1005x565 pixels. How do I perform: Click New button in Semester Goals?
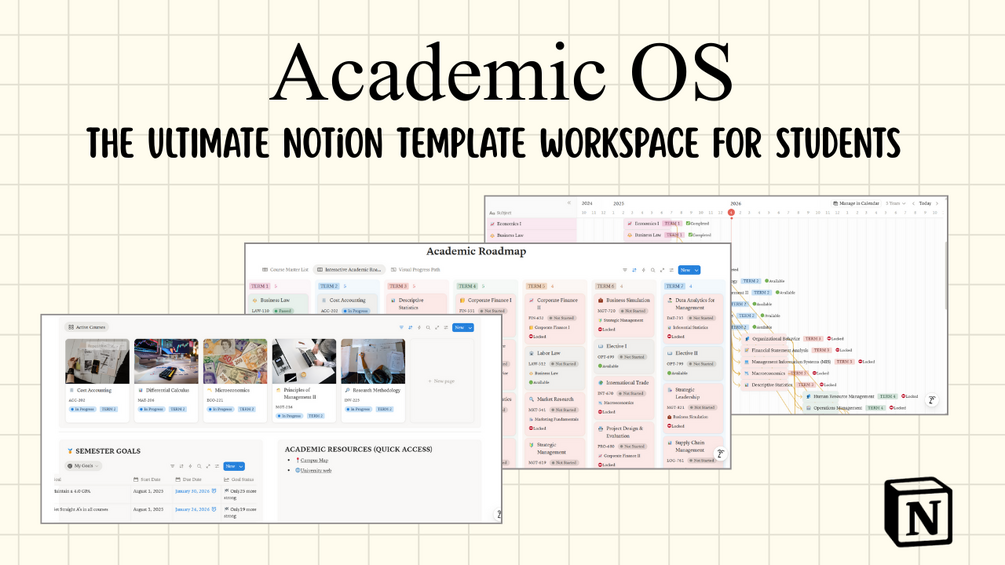coord(229,466)
